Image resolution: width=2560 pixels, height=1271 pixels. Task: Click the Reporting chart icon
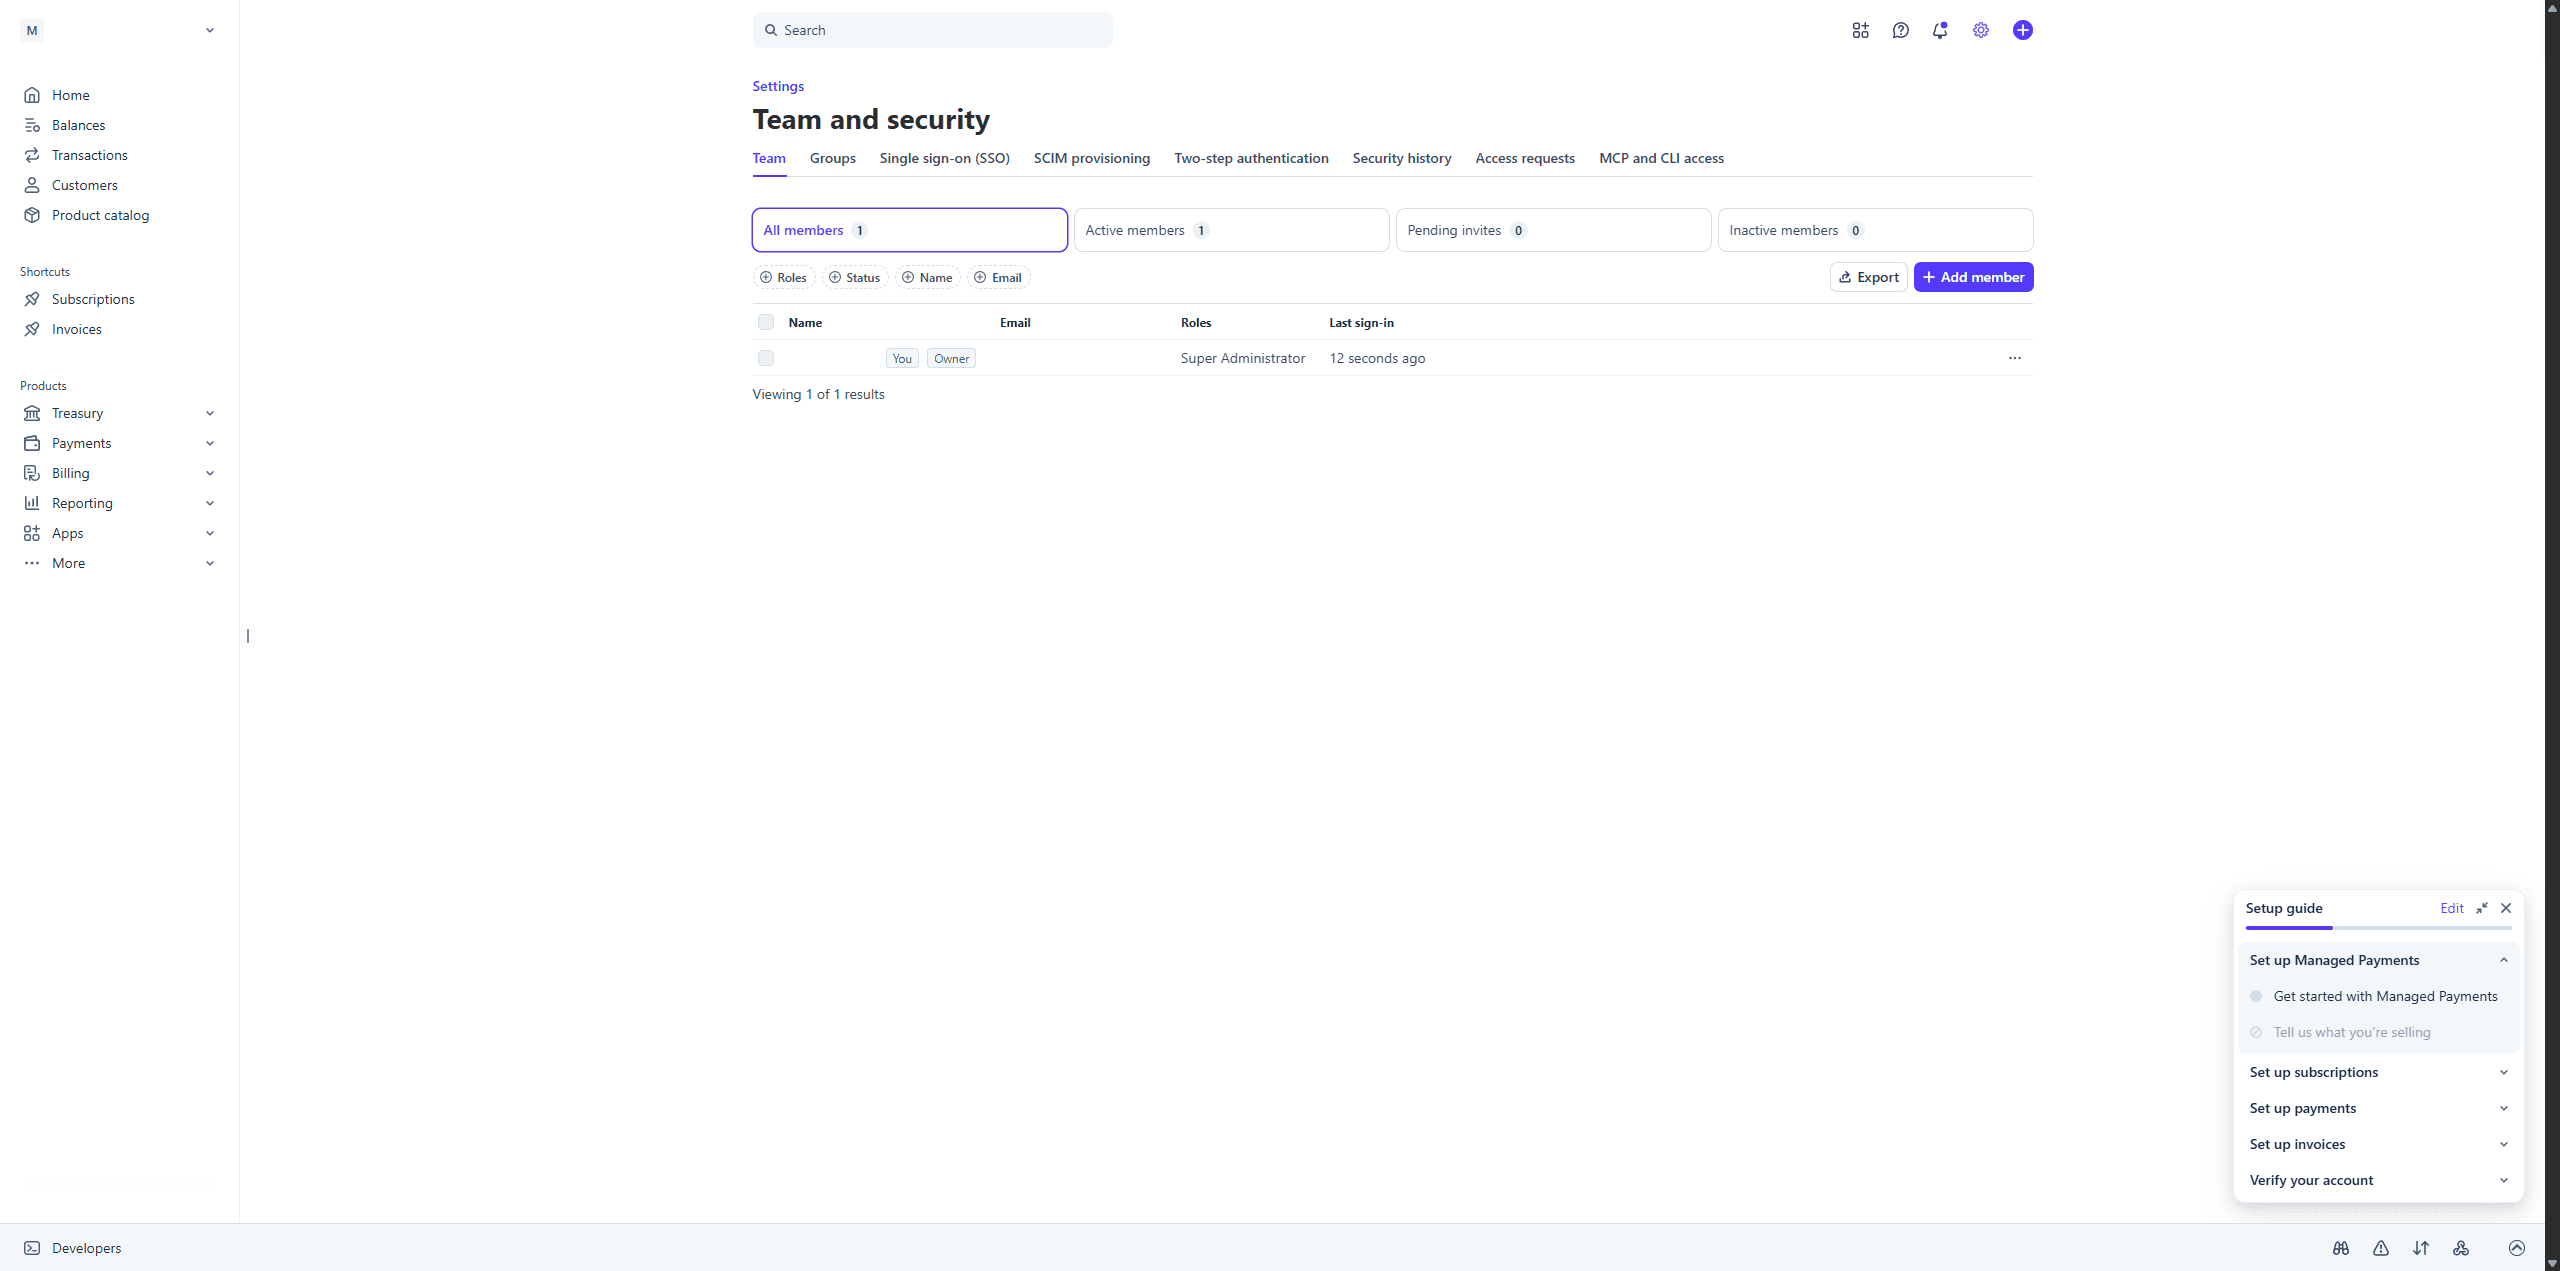(32, 503)
